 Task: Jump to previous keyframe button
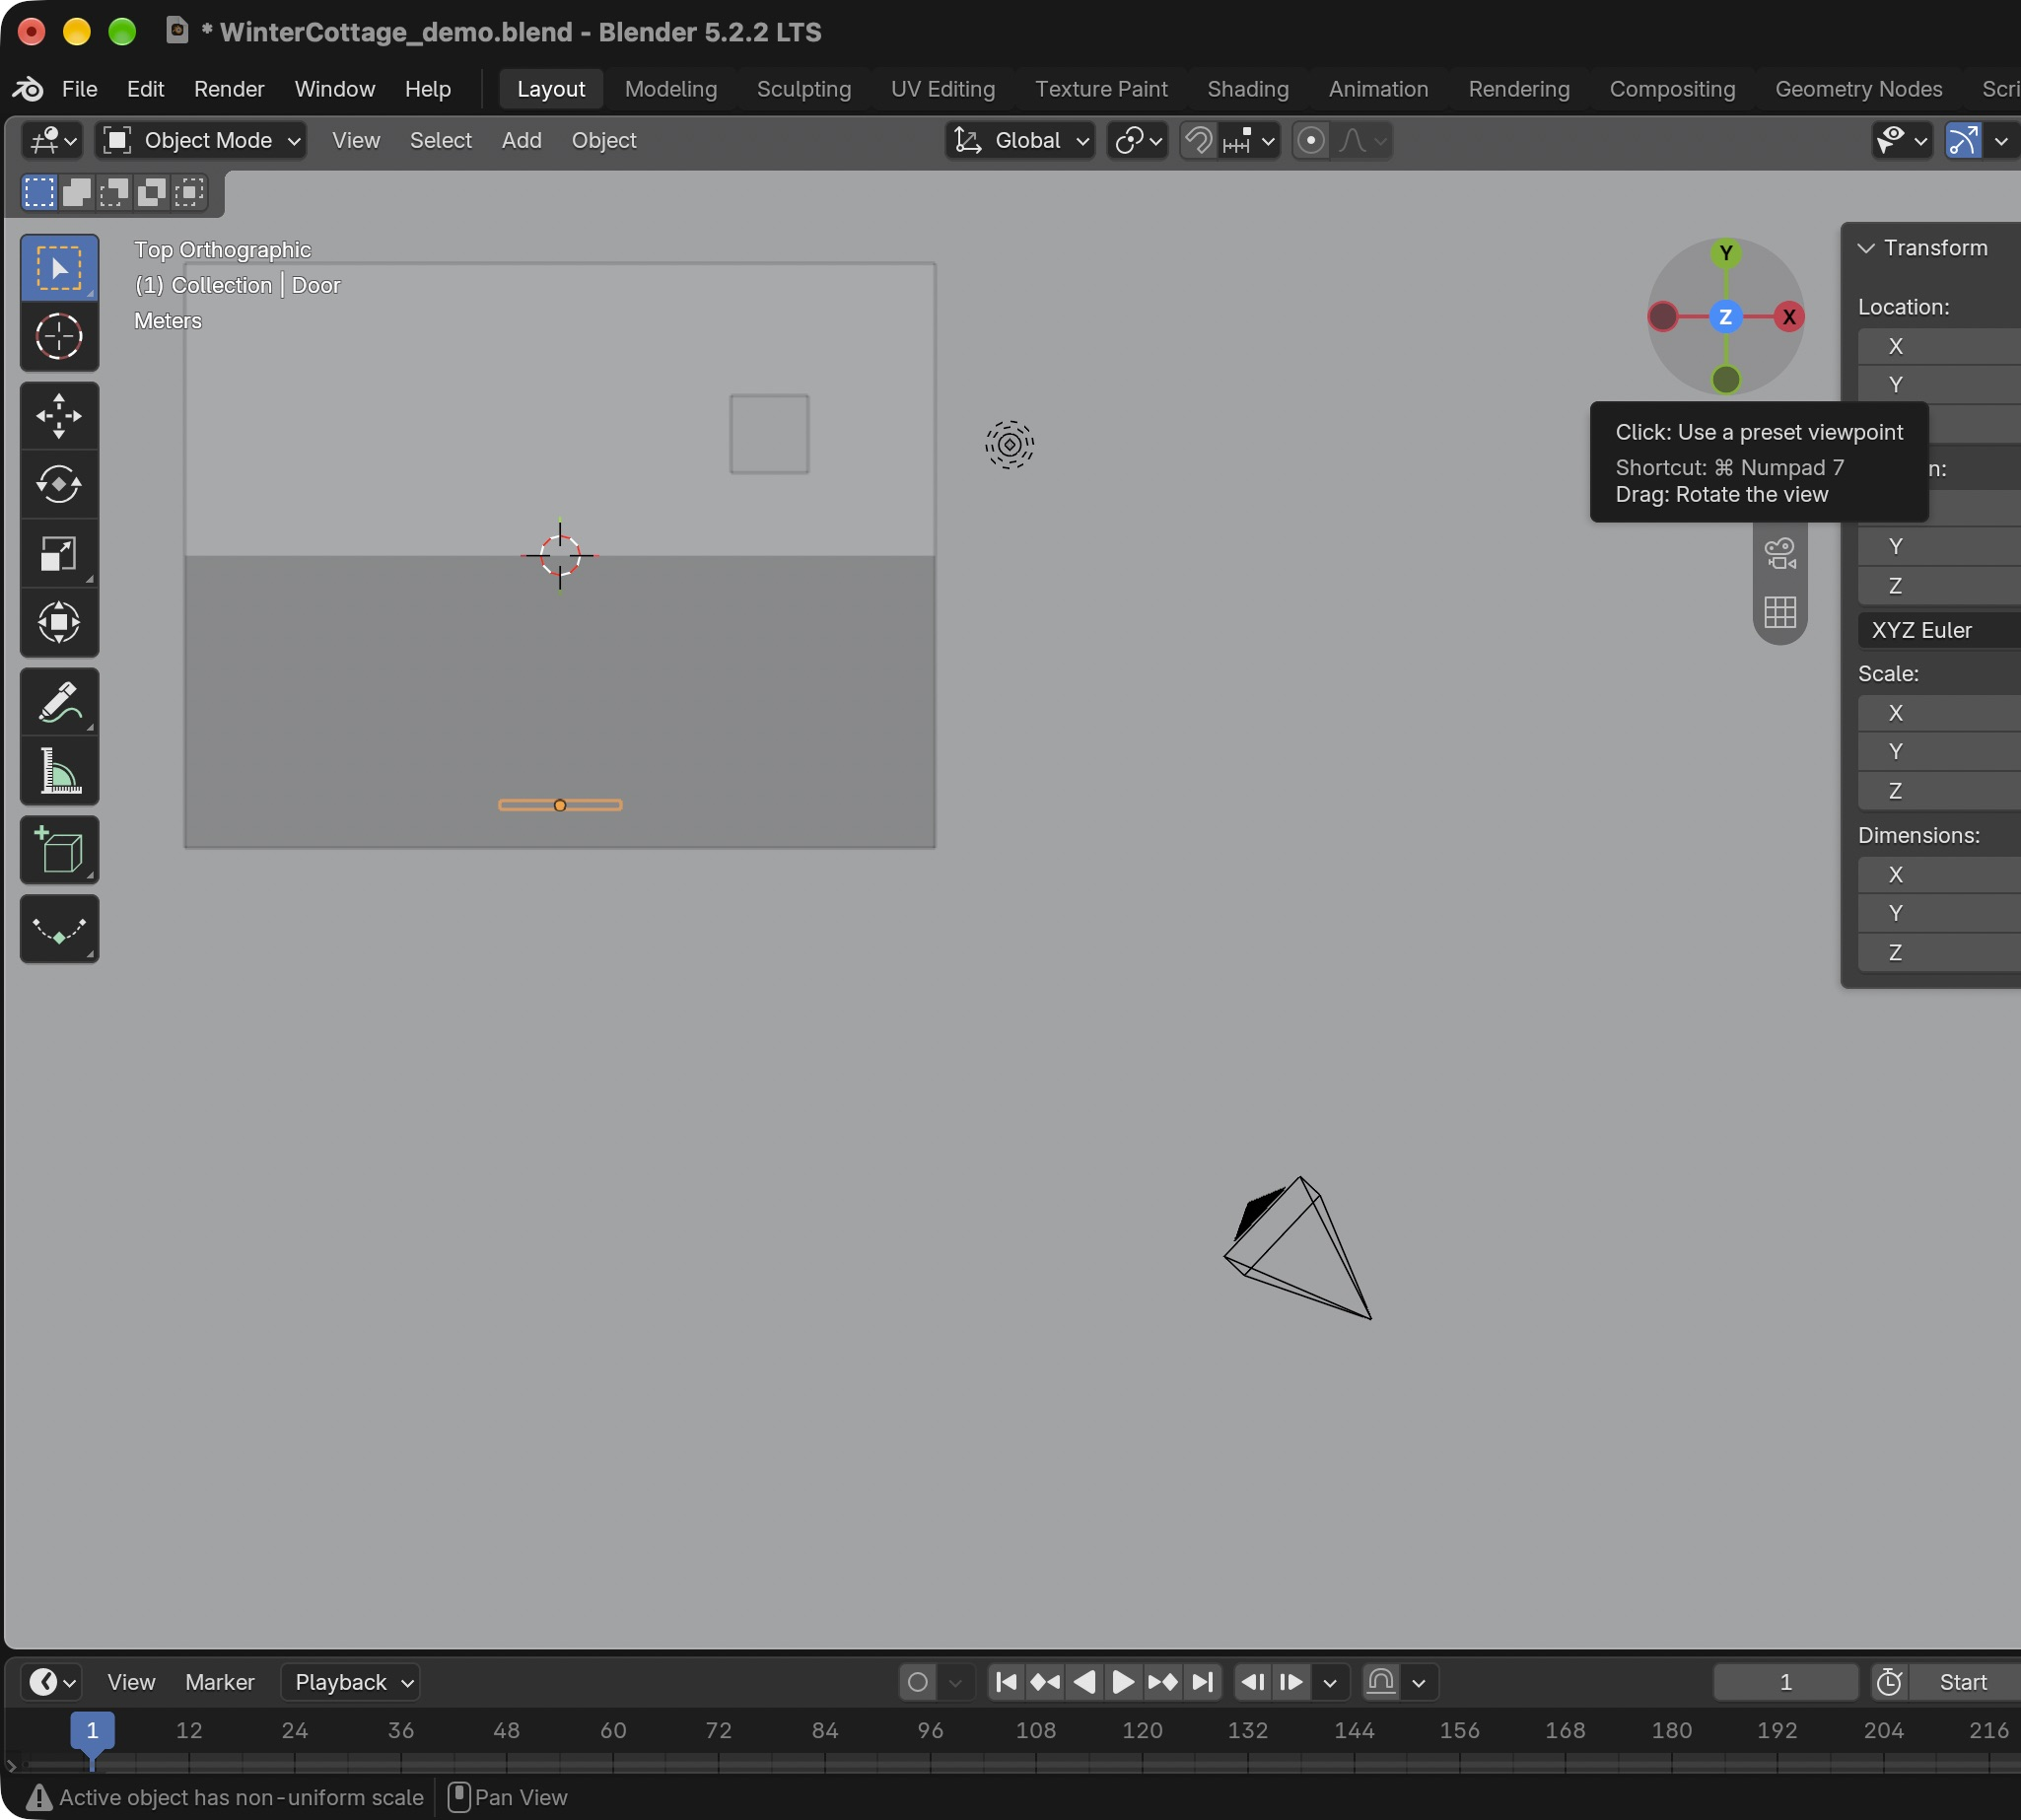coord(1046,1683)
